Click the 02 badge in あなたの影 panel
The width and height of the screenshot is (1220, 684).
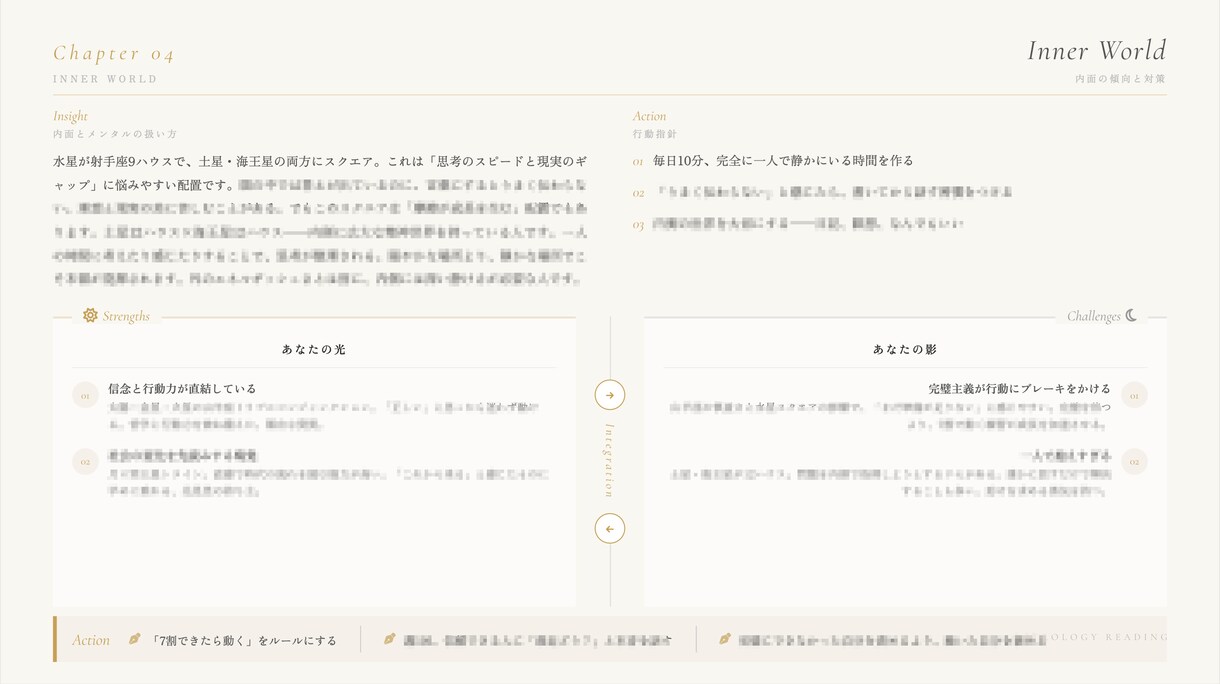pyautogui.click(x=1134, y=462)
